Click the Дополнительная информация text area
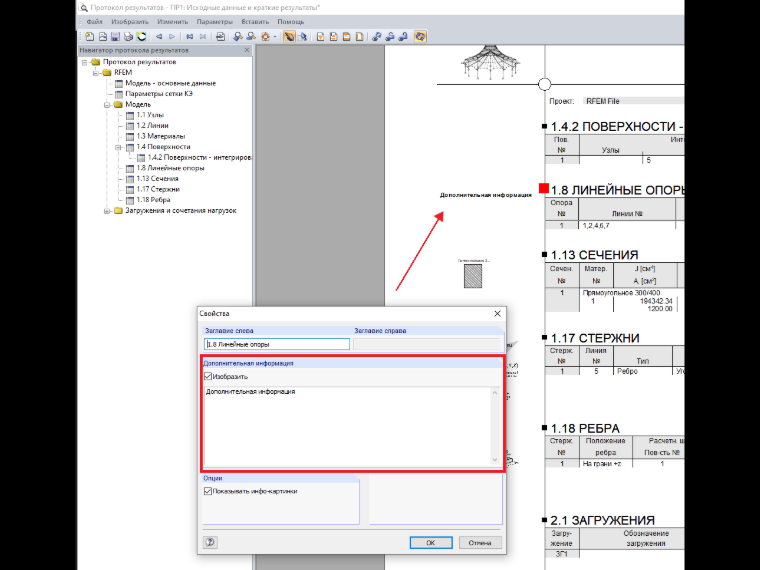The image size is (760, 570). (348, 426)
